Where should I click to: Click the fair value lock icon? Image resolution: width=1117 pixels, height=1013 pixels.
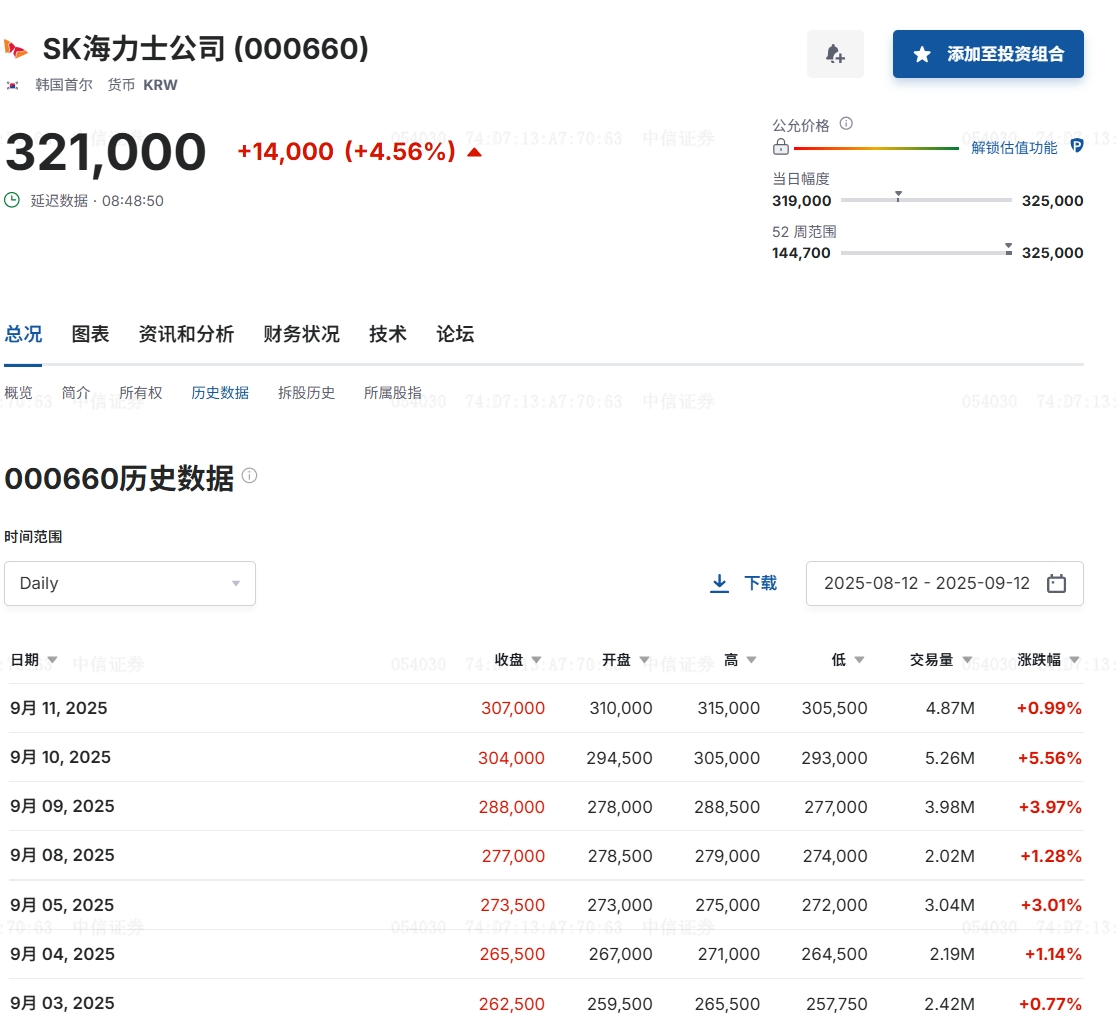(781, 147)
